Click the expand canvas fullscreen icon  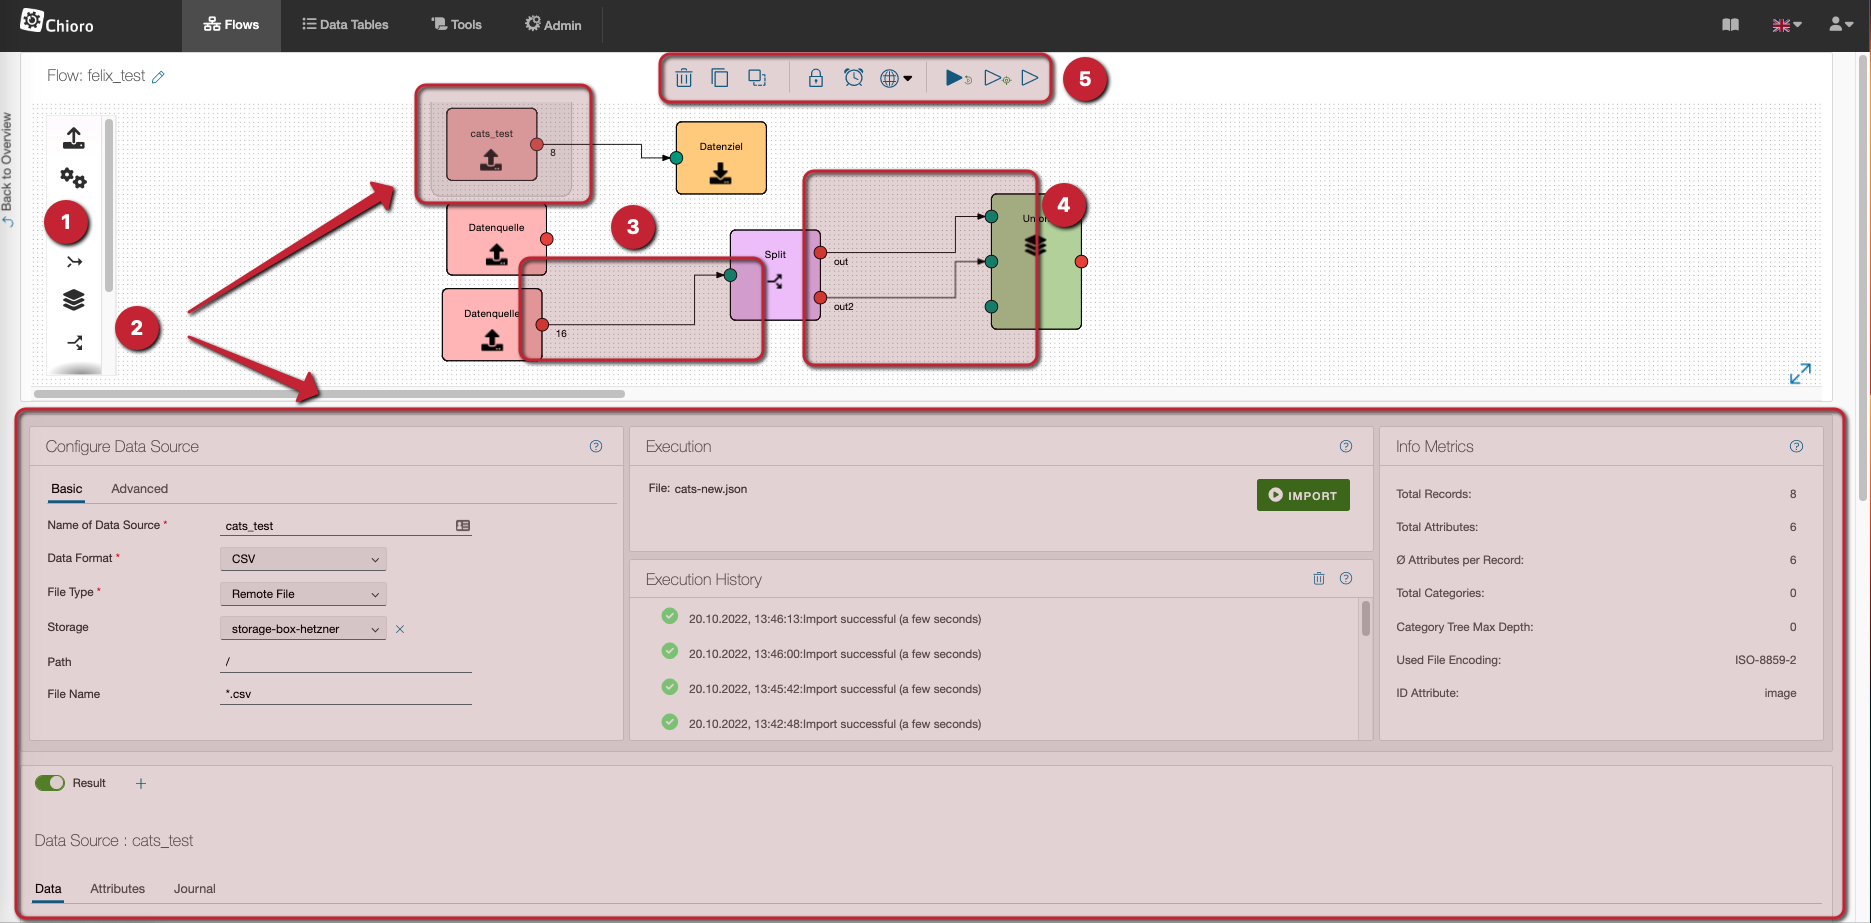[1800, 374]
